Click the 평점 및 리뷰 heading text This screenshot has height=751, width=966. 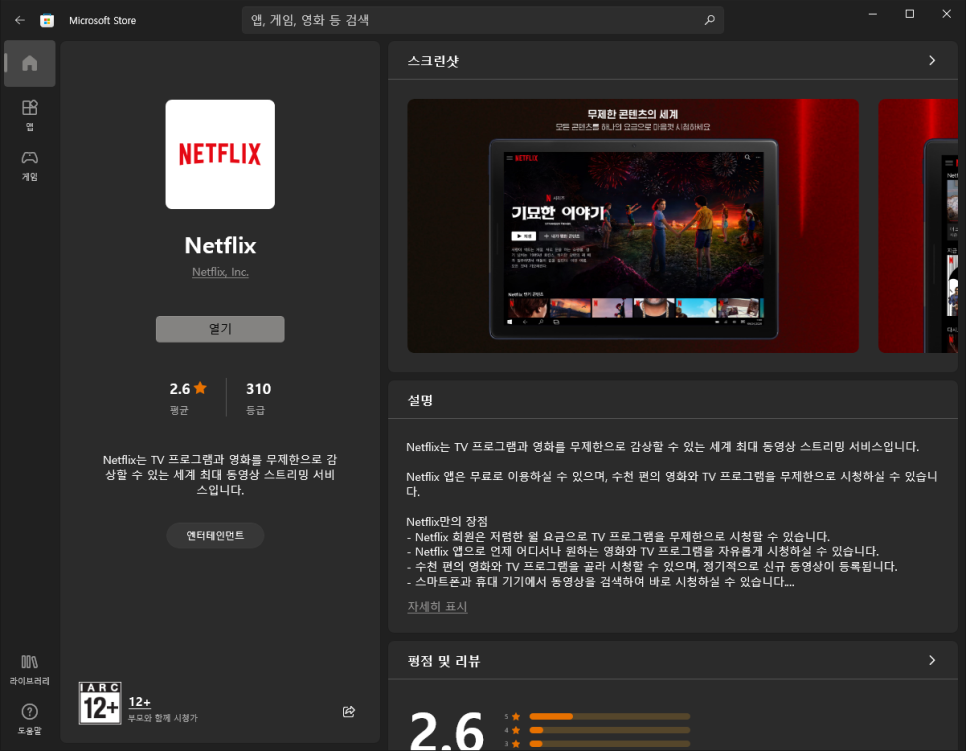(444, 661)
